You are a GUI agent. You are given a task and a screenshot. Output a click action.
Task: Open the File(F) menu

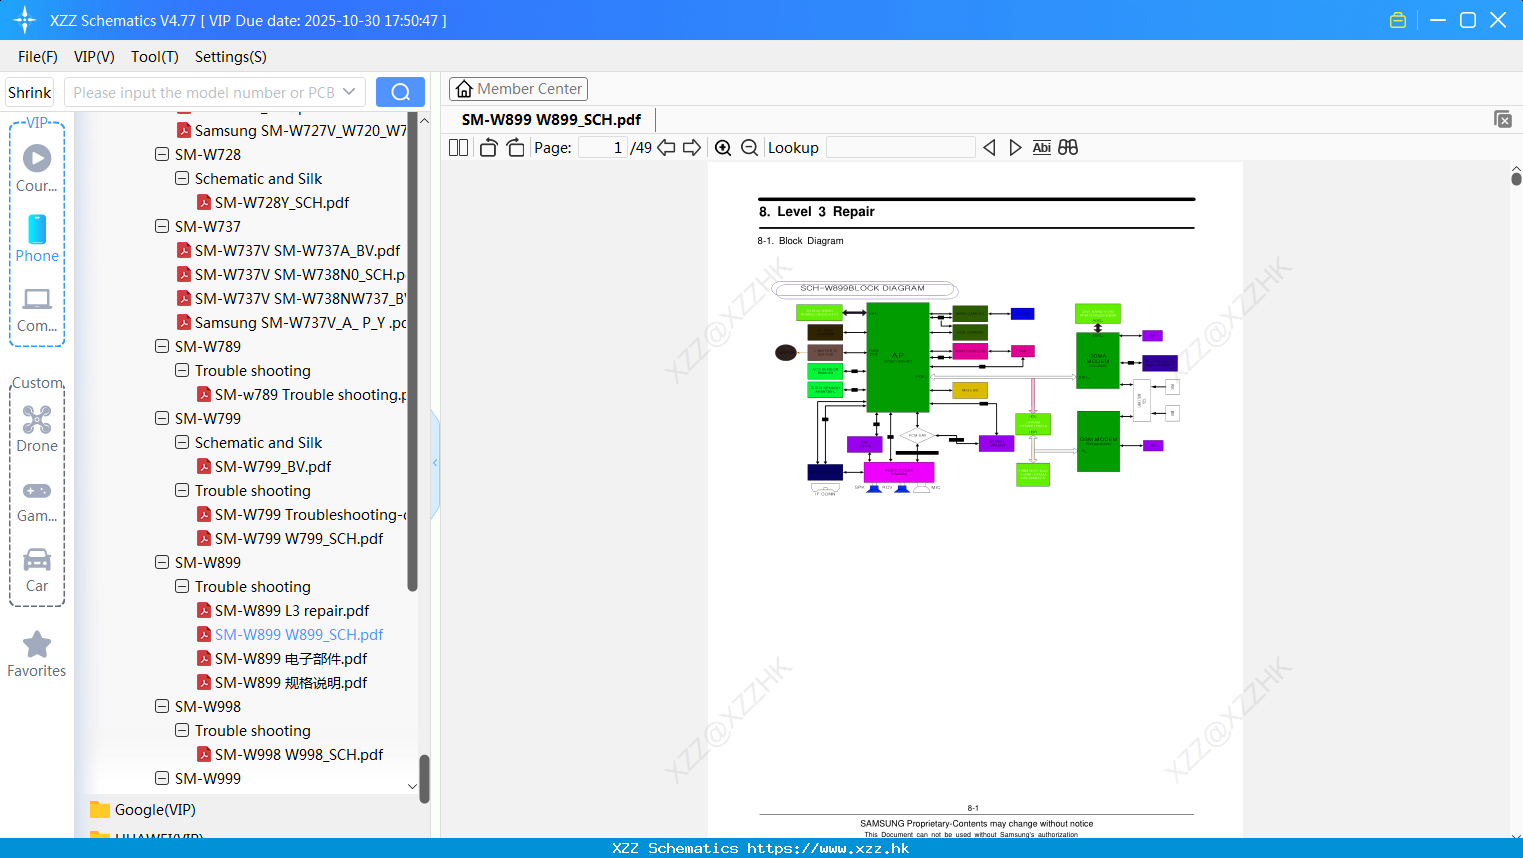[x=38, y=57]
